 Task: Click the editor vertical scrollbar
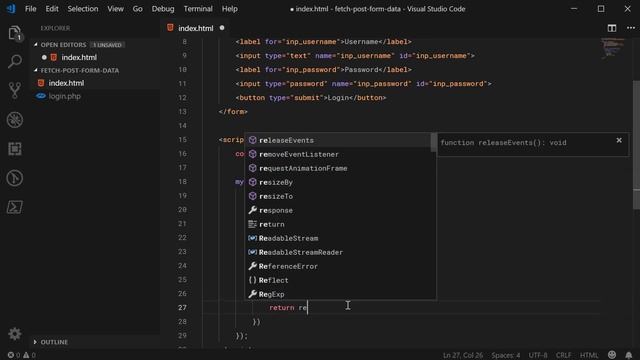coord(636,145)
